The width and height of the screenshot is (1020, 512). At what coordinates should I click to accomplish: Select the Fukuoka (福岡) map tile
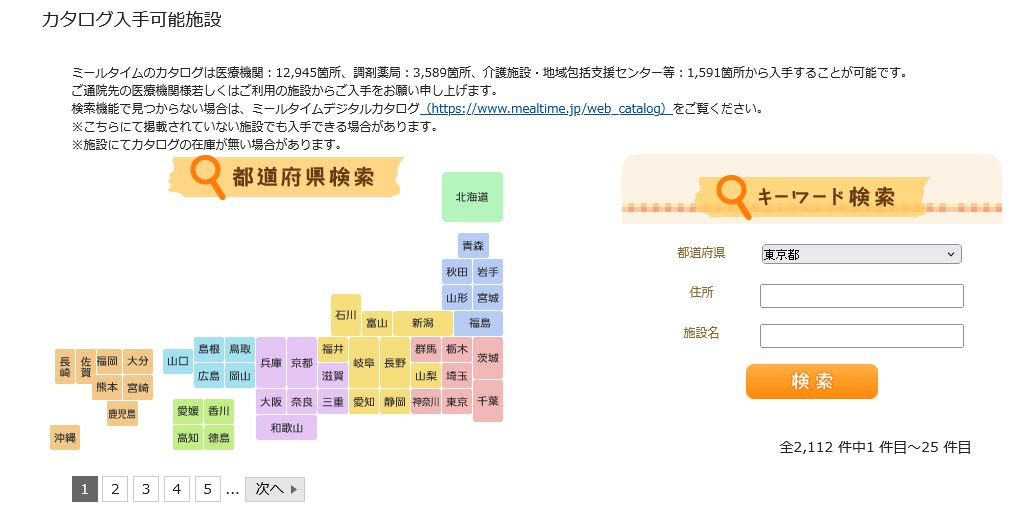107,360
